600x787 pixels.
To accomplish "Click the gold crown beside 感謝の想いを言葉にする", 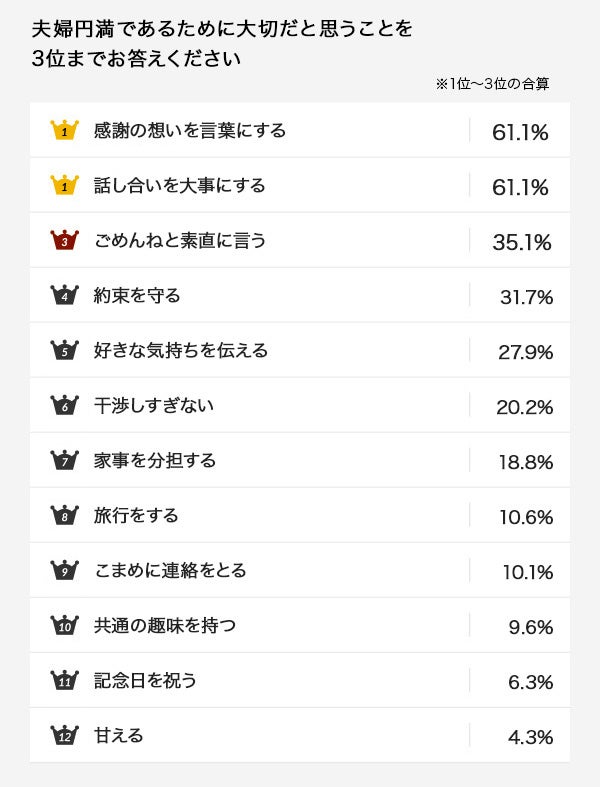I will pyautogui.click(x=64, y=130).
